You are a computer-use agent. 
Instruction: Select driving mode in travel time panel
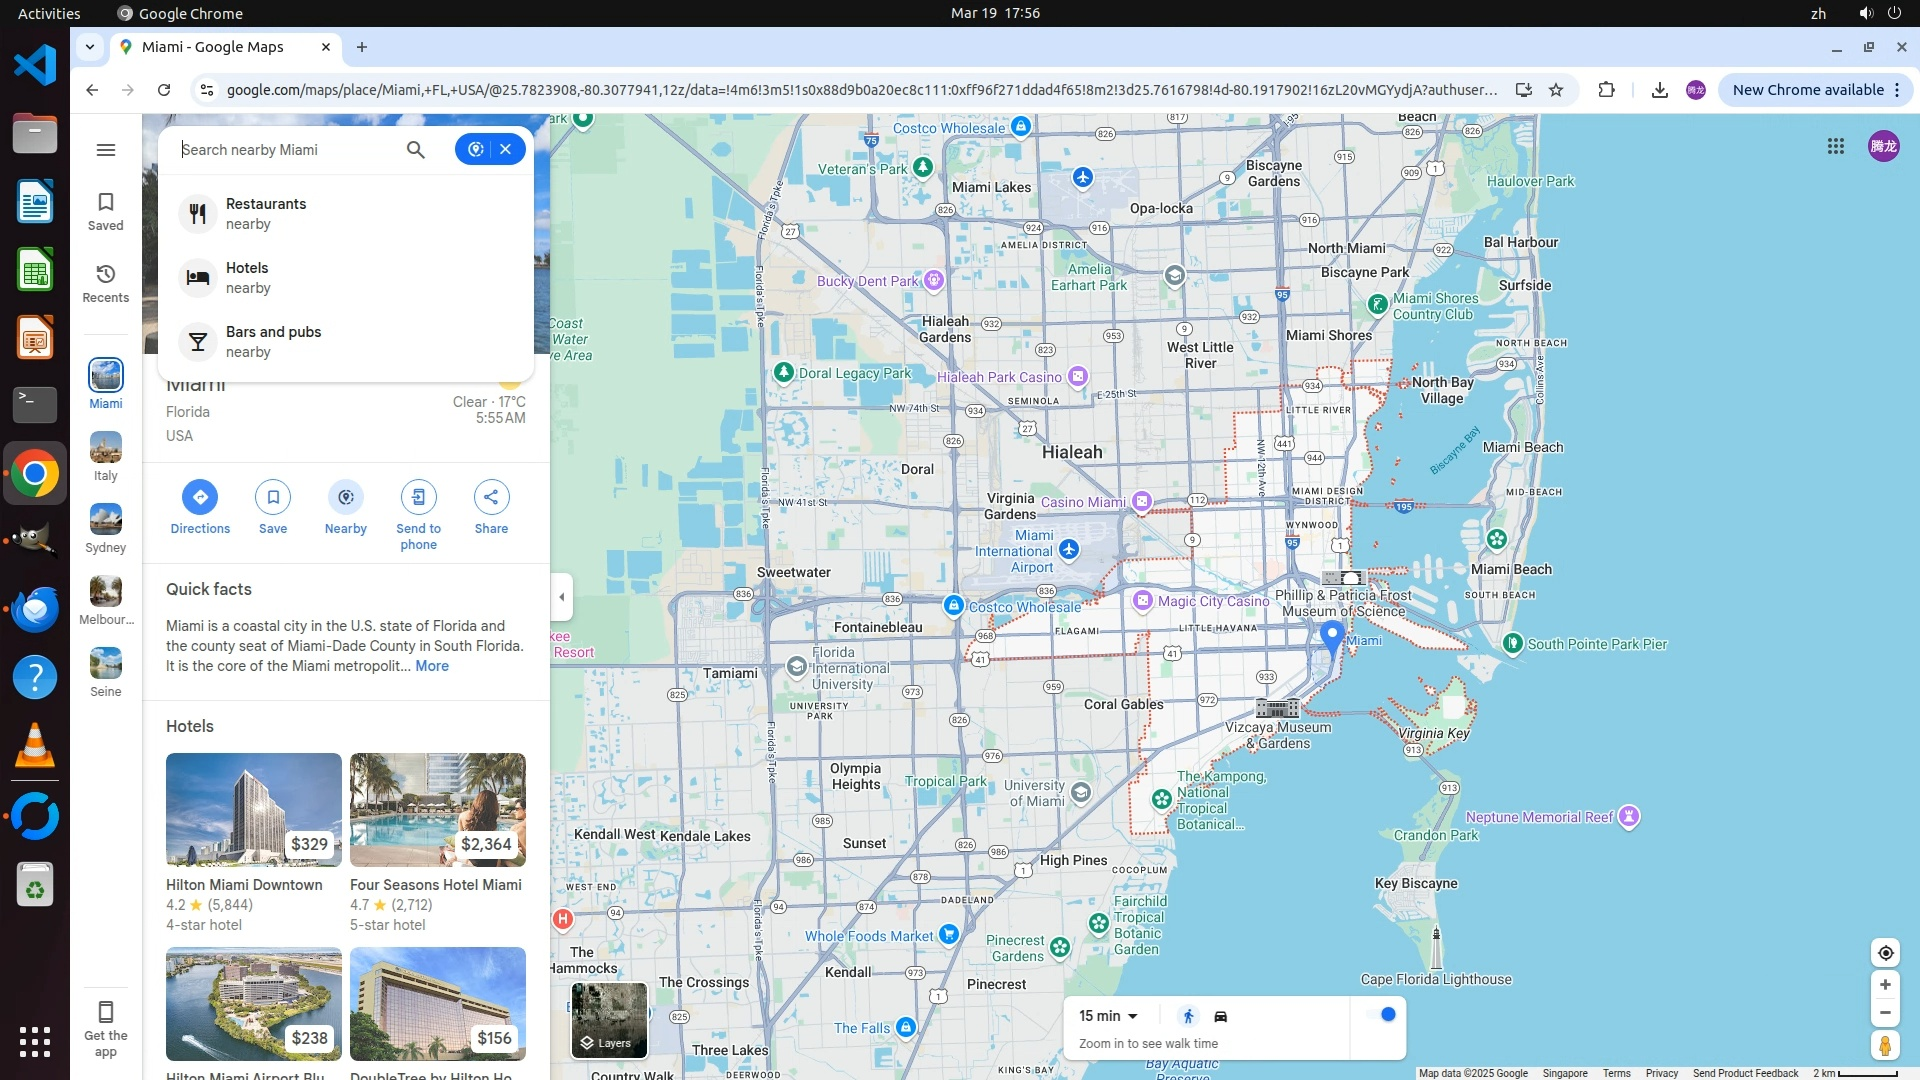coord(1221,1016)
